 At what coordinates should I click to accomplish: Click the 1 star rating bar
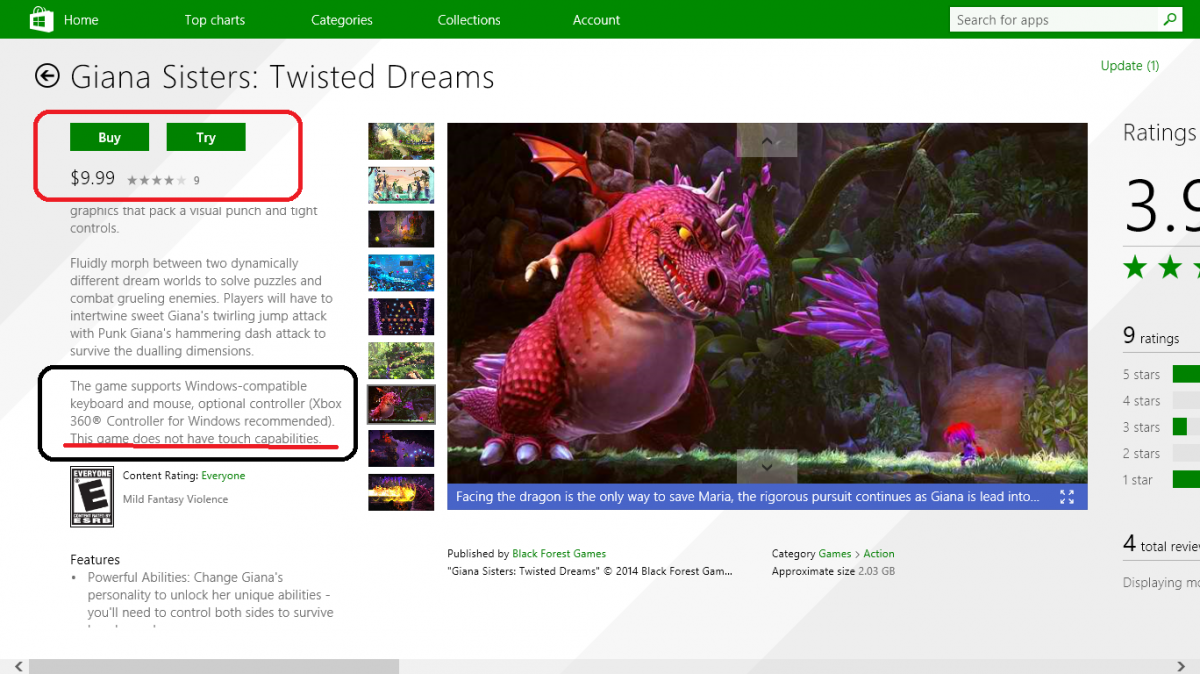pyautogui.click(x=1186, y=480)
